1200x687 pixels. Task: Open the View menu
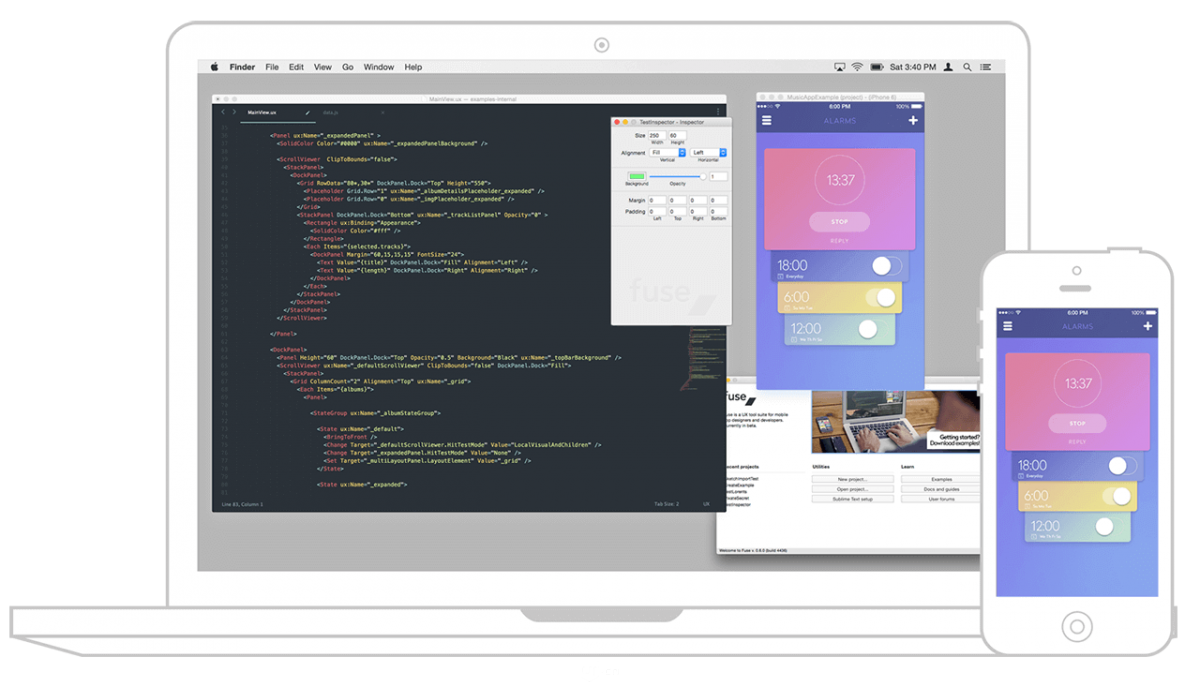[323, 67]
